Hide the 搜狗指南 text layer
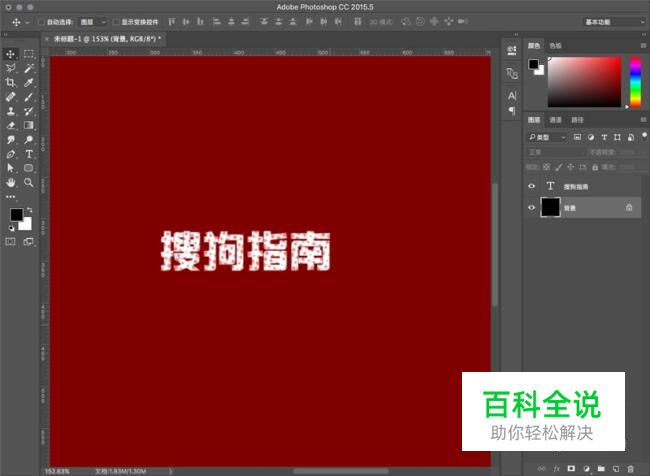Viewport: 650px width, 476px height. [x=531, y=186]
